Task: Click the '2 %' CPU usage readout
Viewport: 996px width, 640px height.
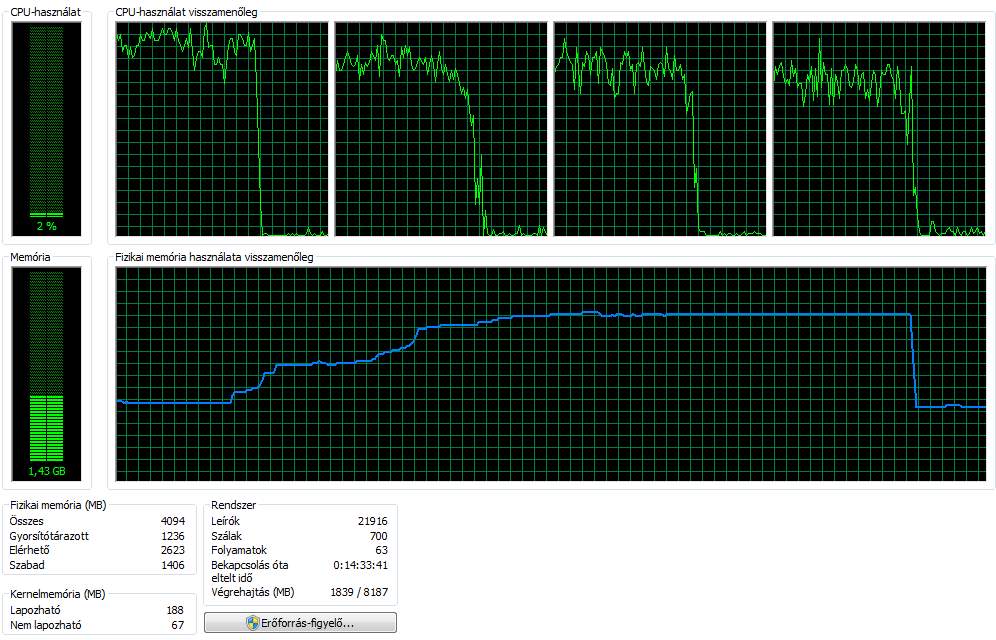Action: click(46, 226)
